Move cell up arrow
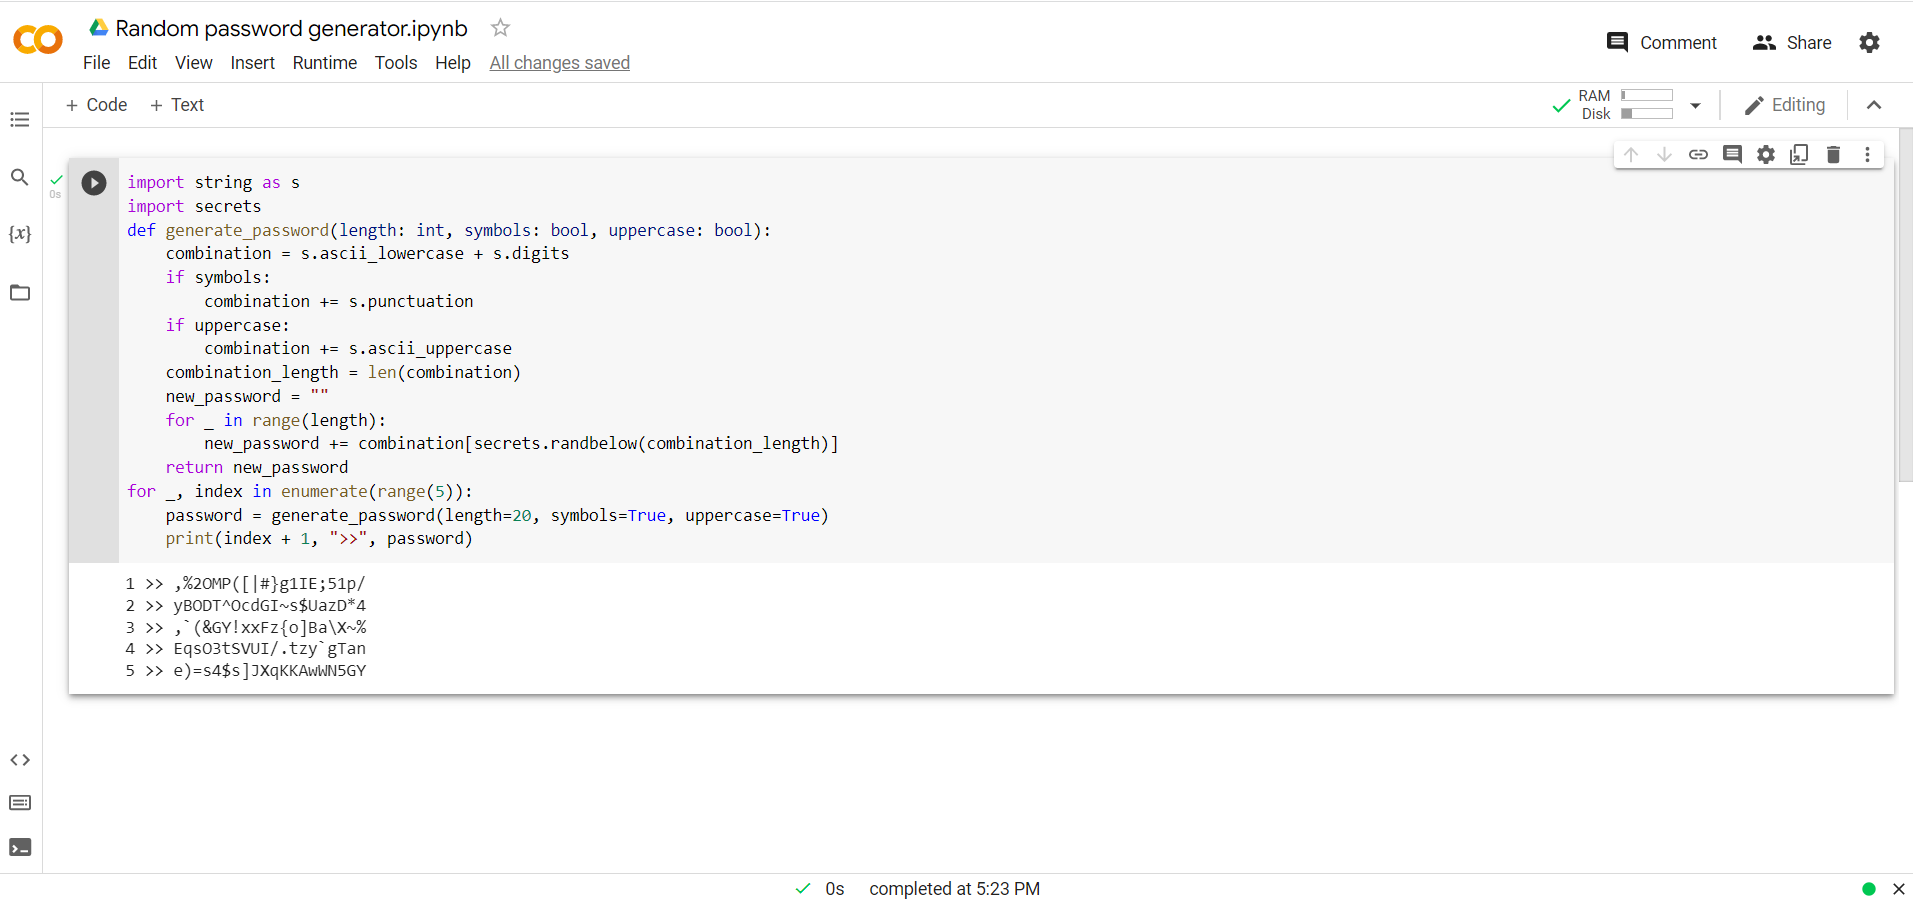This screenshot has height=901, width=1913. (1631, 154)
